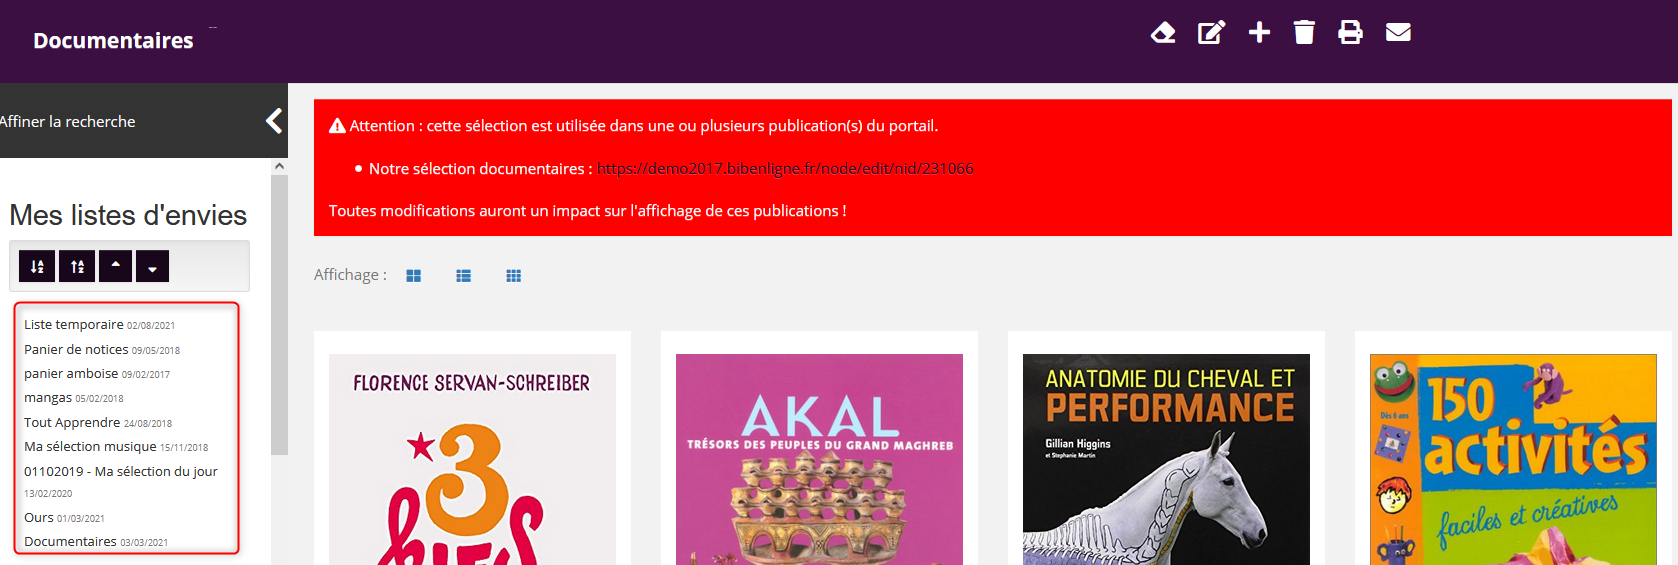Image resolution: width=1678 pixels, height=565 pixels.
Task: Click the Documentaires page title
Action: point(113,41)
